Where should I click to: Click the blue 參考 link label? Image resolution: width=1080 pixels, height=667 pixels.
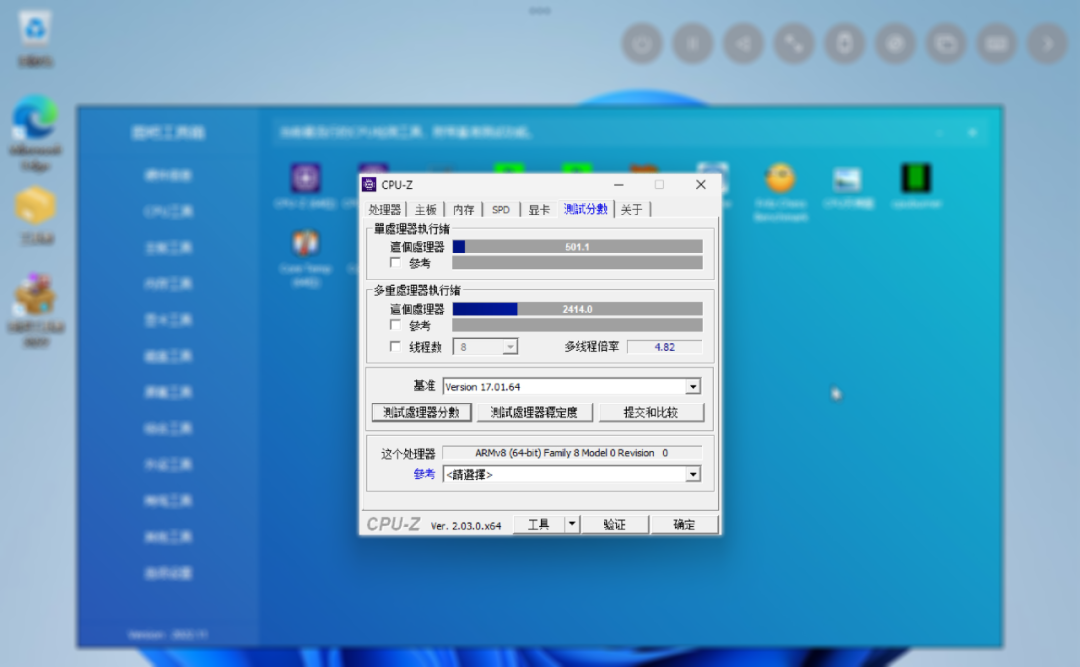424,474
